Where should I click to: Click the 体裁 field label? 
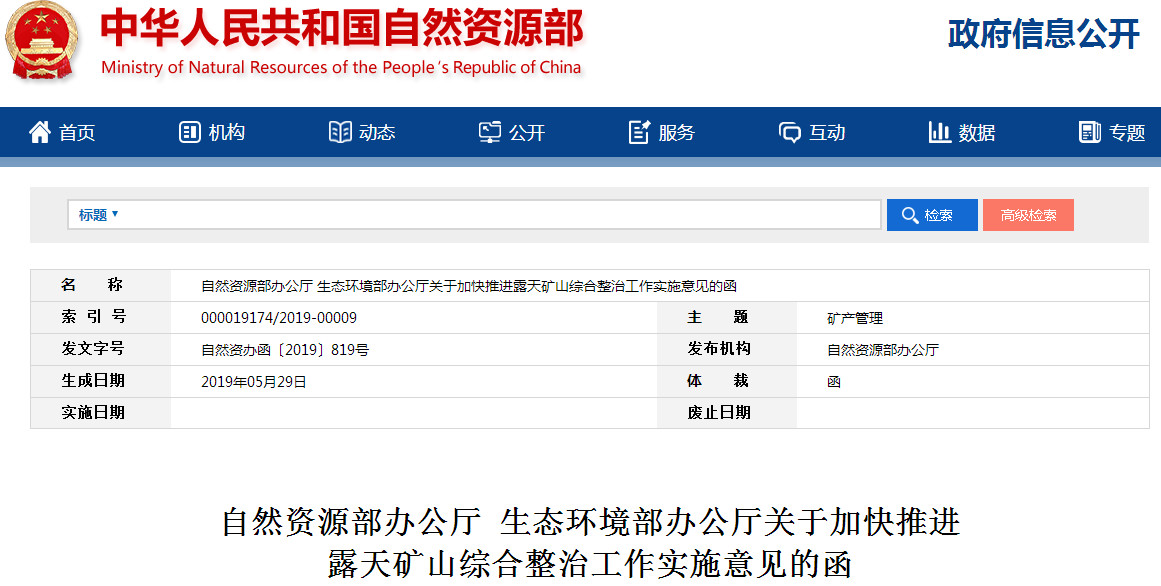[718, 380]
